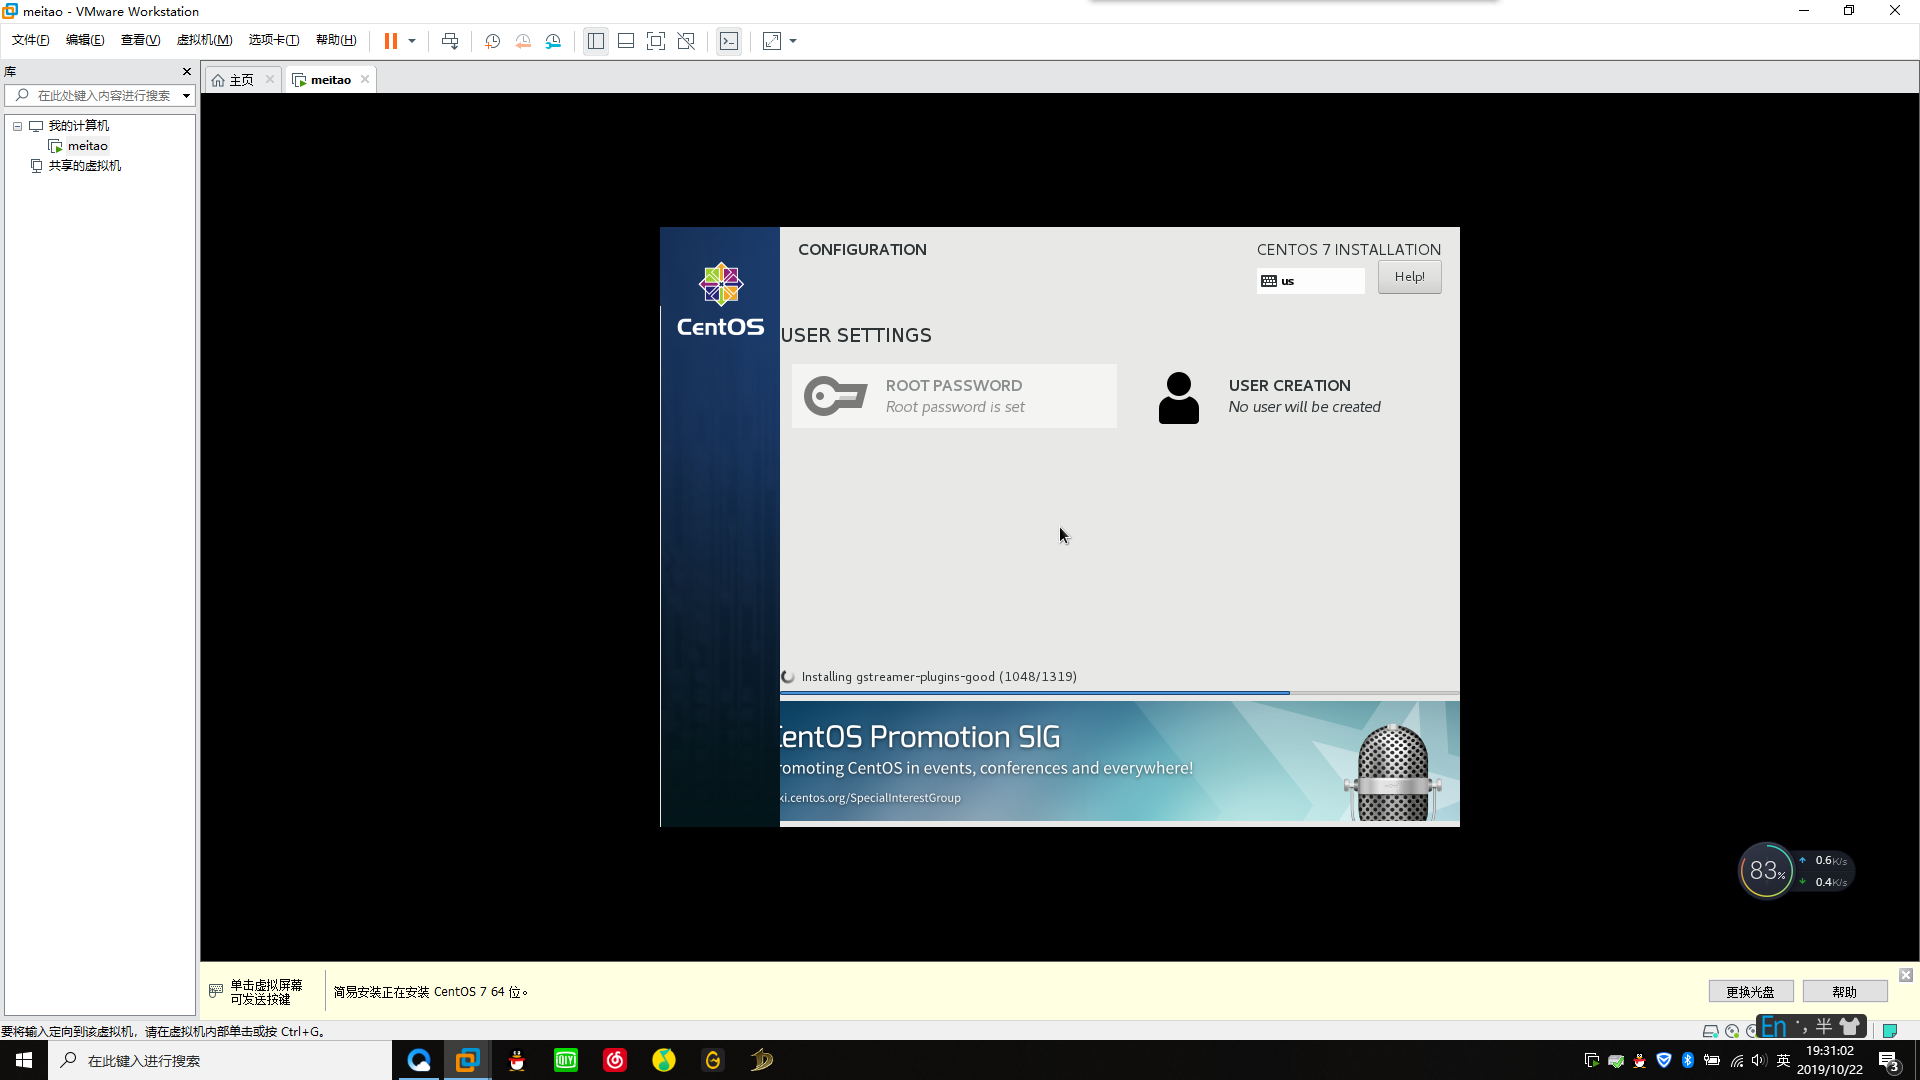Click the 更换光盘 button
This screenshot has width=1920, height=1080.
click(1750, 992)
